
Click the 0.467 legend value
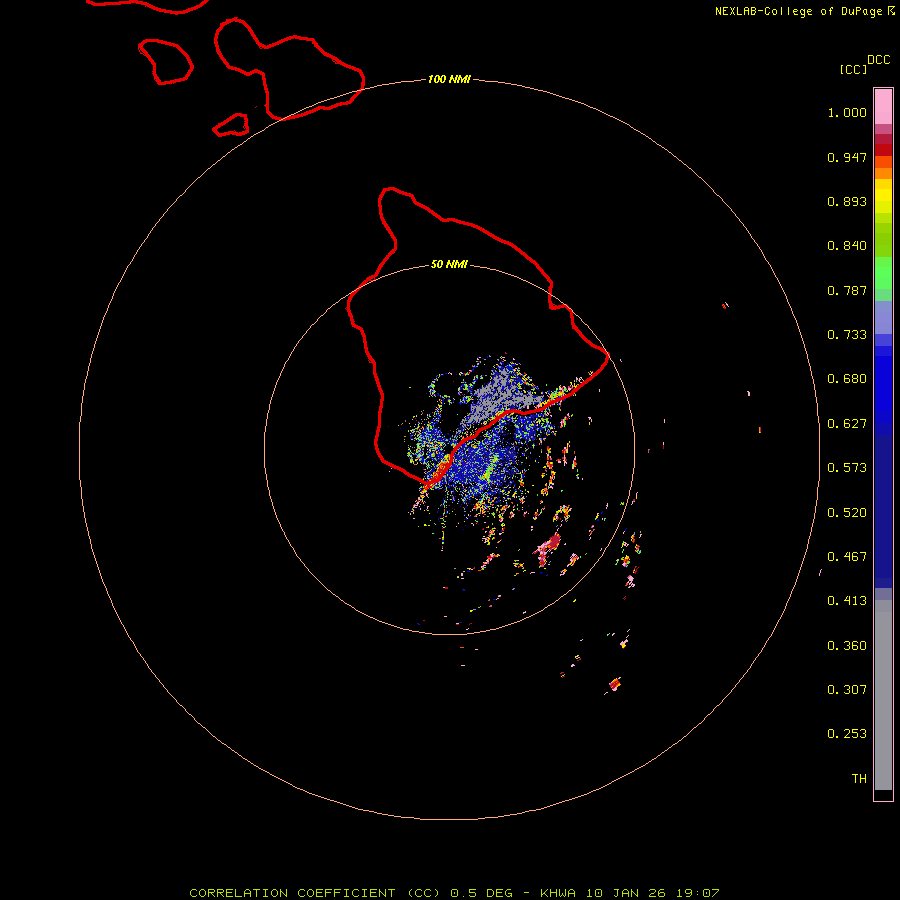click(847, 557)
